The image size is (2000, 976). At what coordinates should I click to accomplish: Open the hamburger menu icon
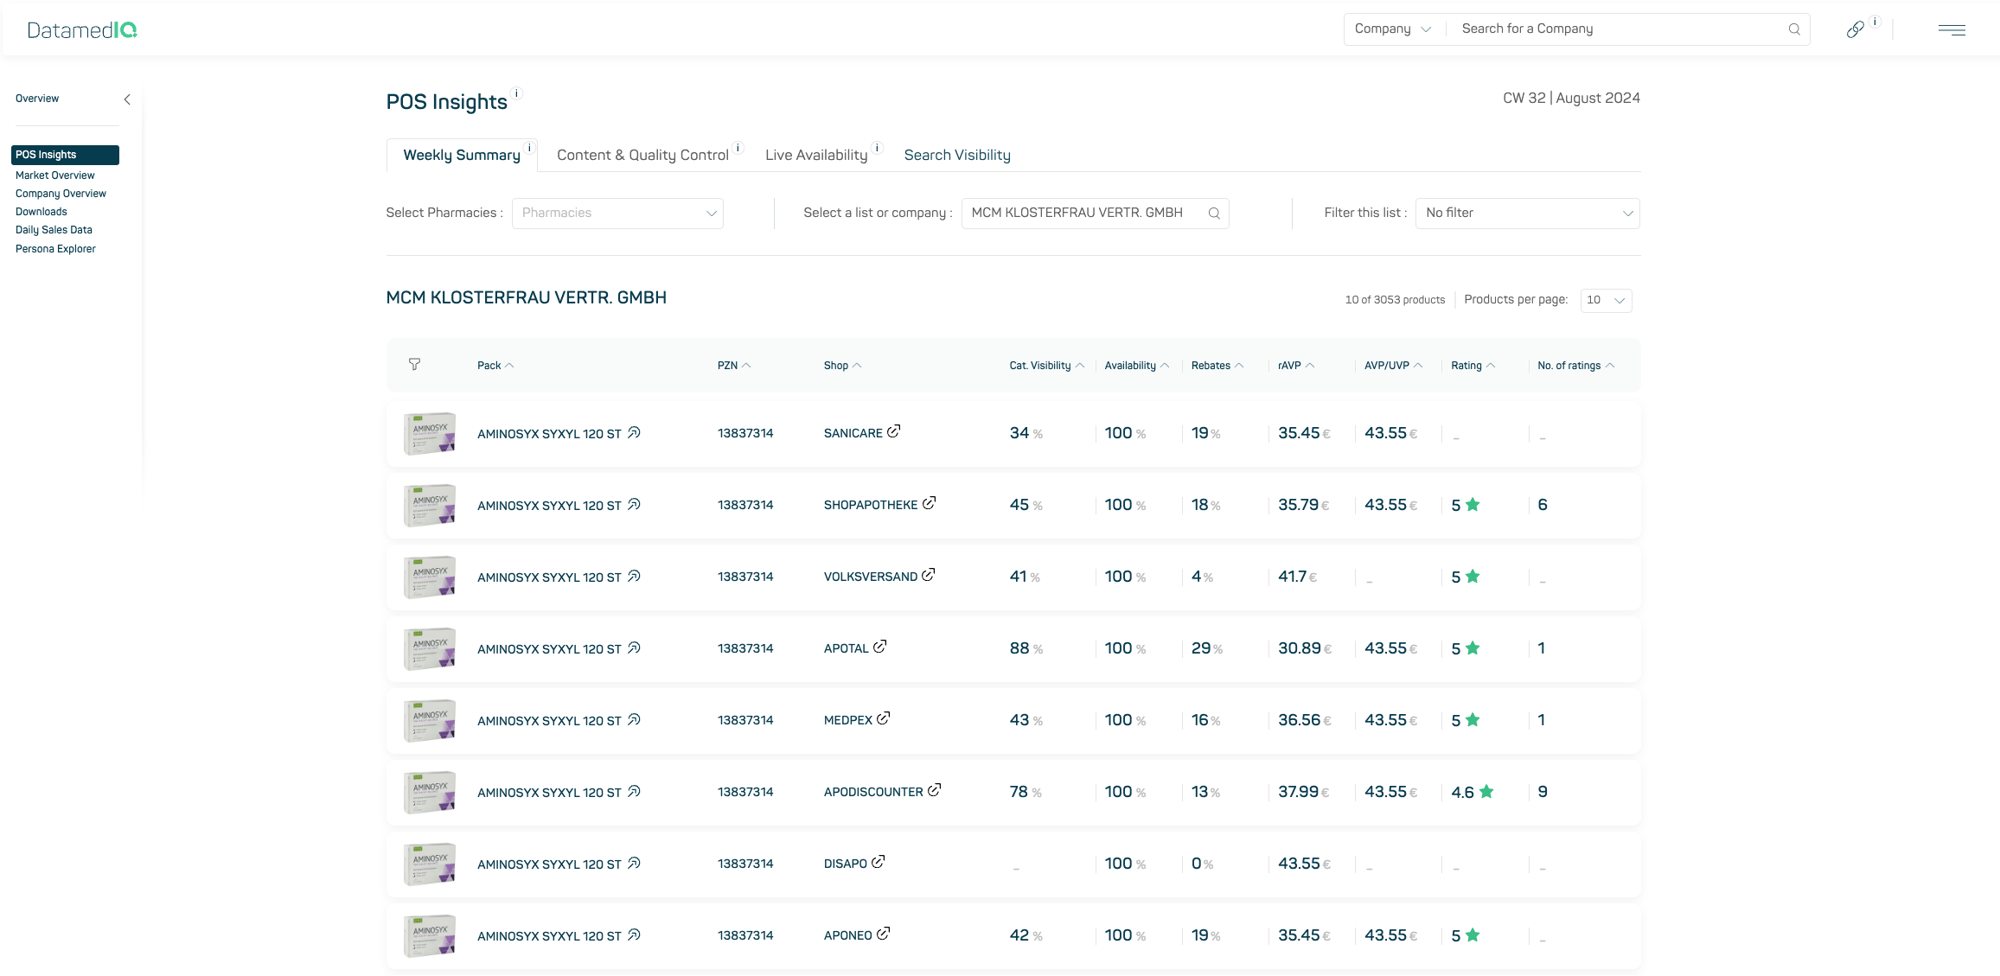1951,30
